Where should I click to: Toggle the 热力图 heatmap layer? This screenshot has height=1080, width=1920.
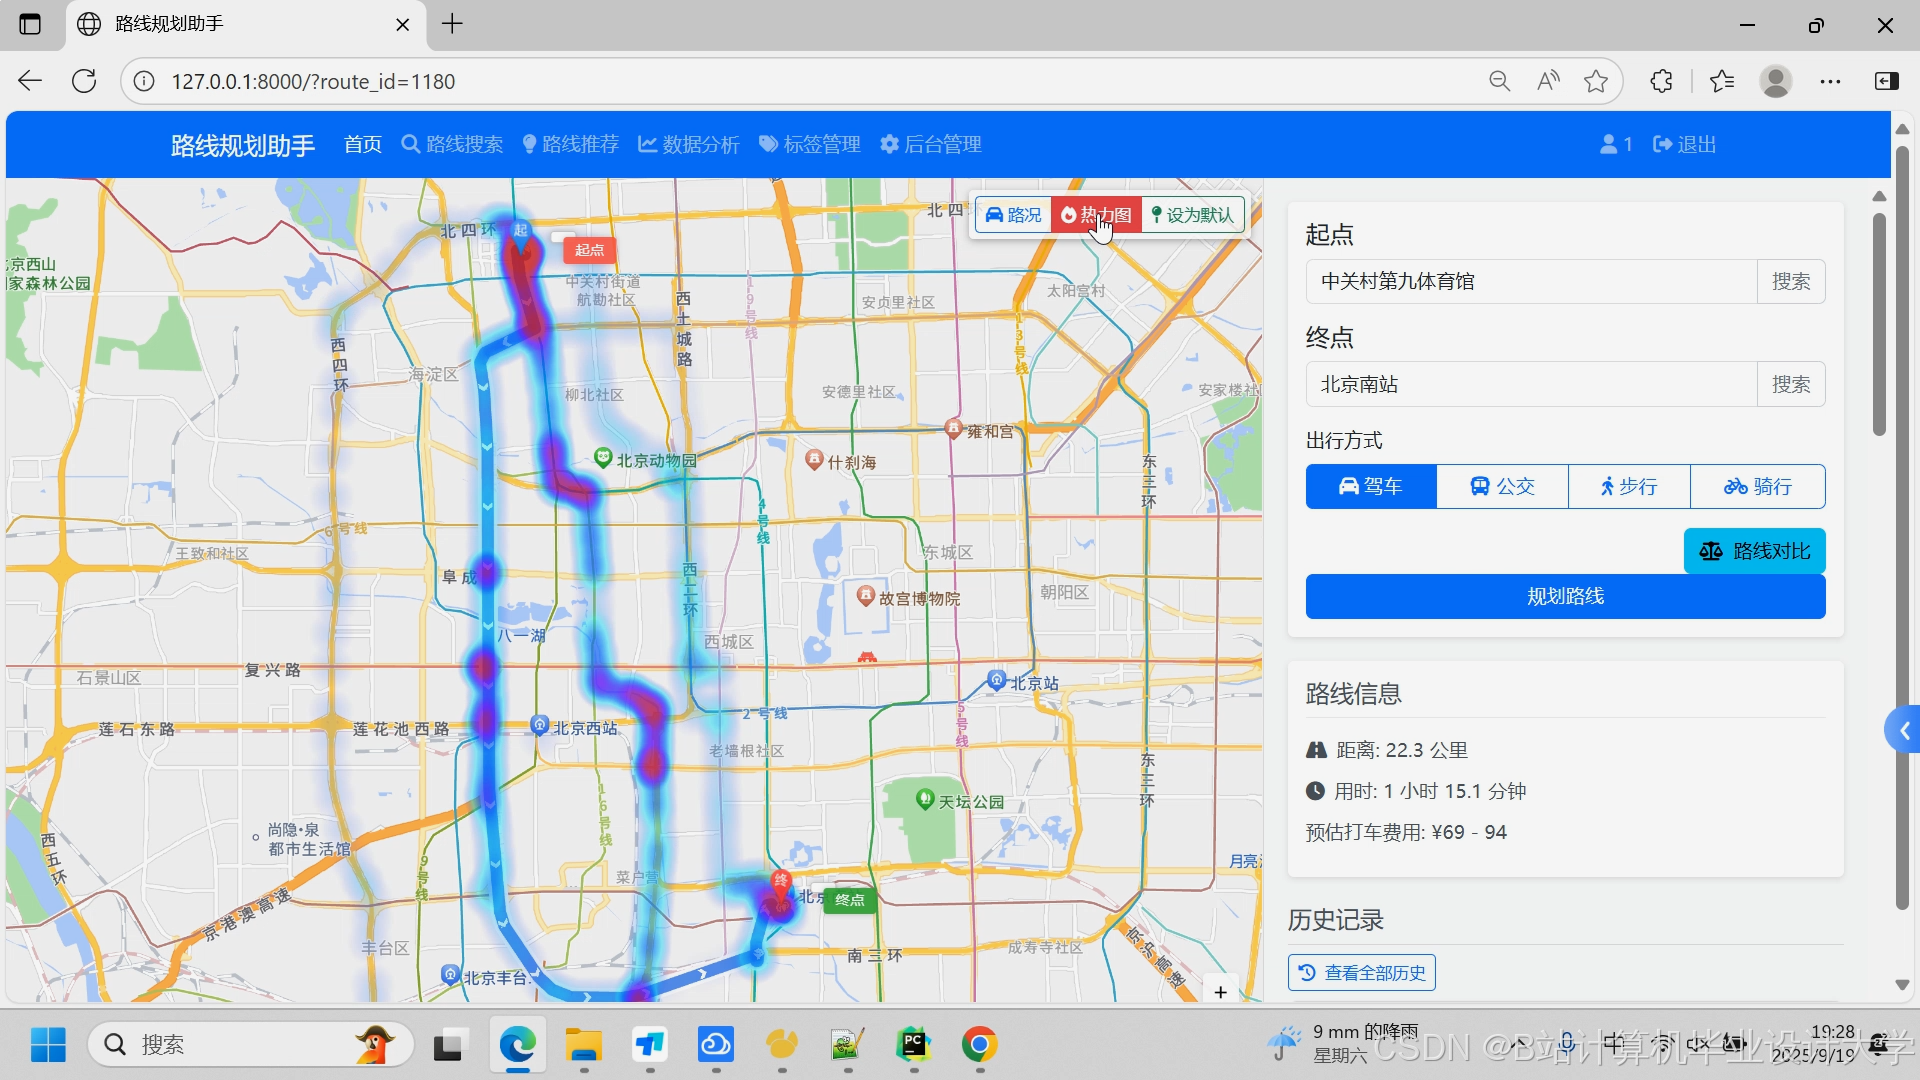(x=1096, y=215)
